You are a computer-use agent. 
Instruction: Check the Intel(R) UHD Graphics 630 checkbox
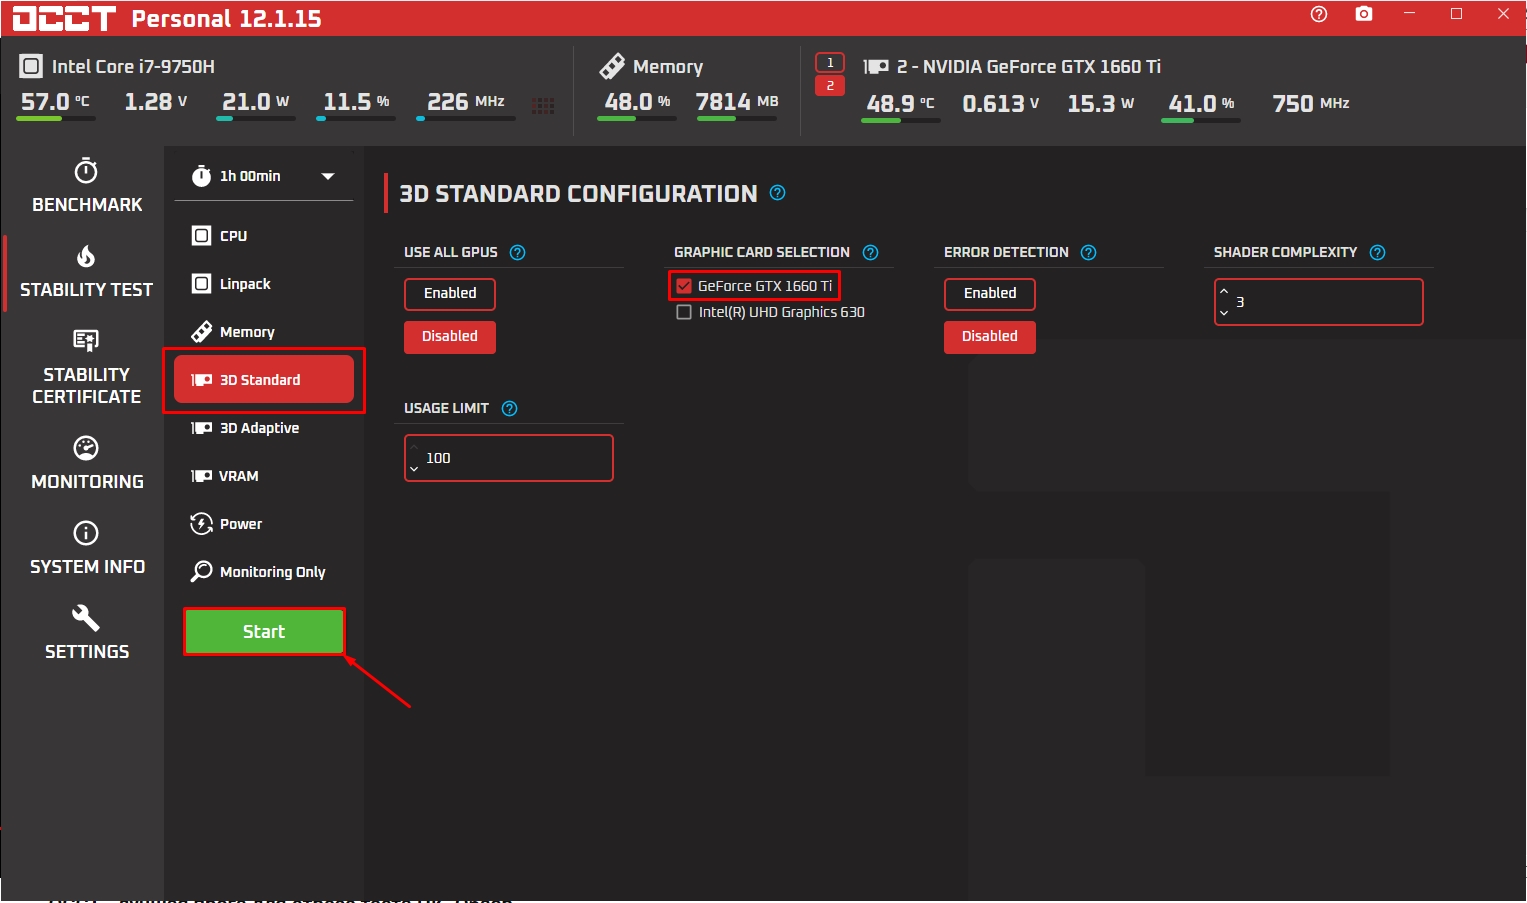(x=684, y=312)
